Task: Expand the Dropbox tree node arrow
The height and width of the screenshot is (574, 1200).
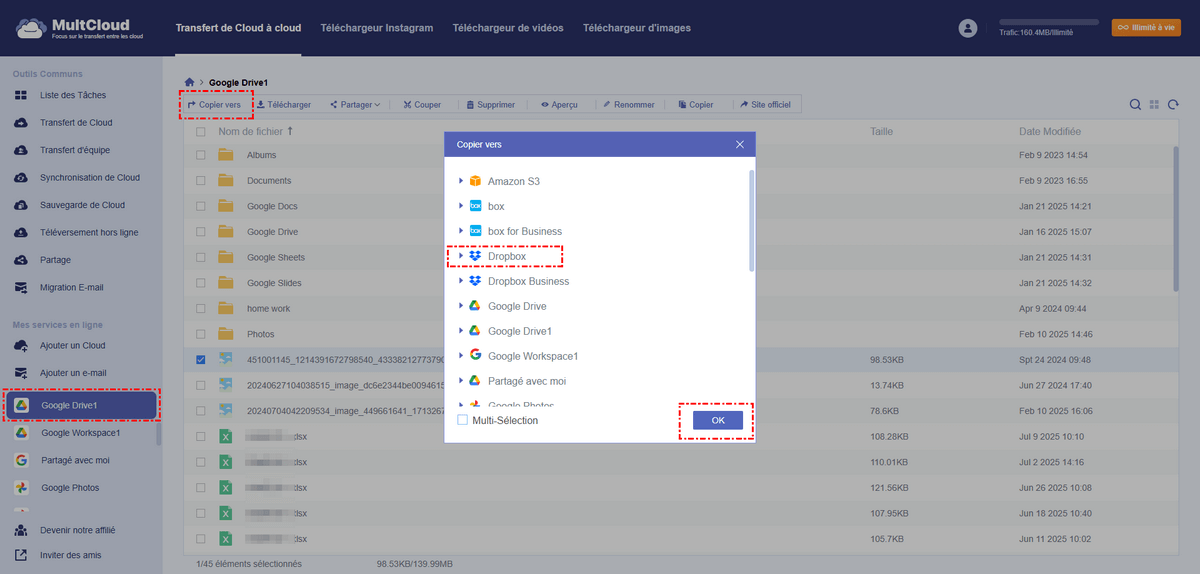Action: (x=461, y=256)
